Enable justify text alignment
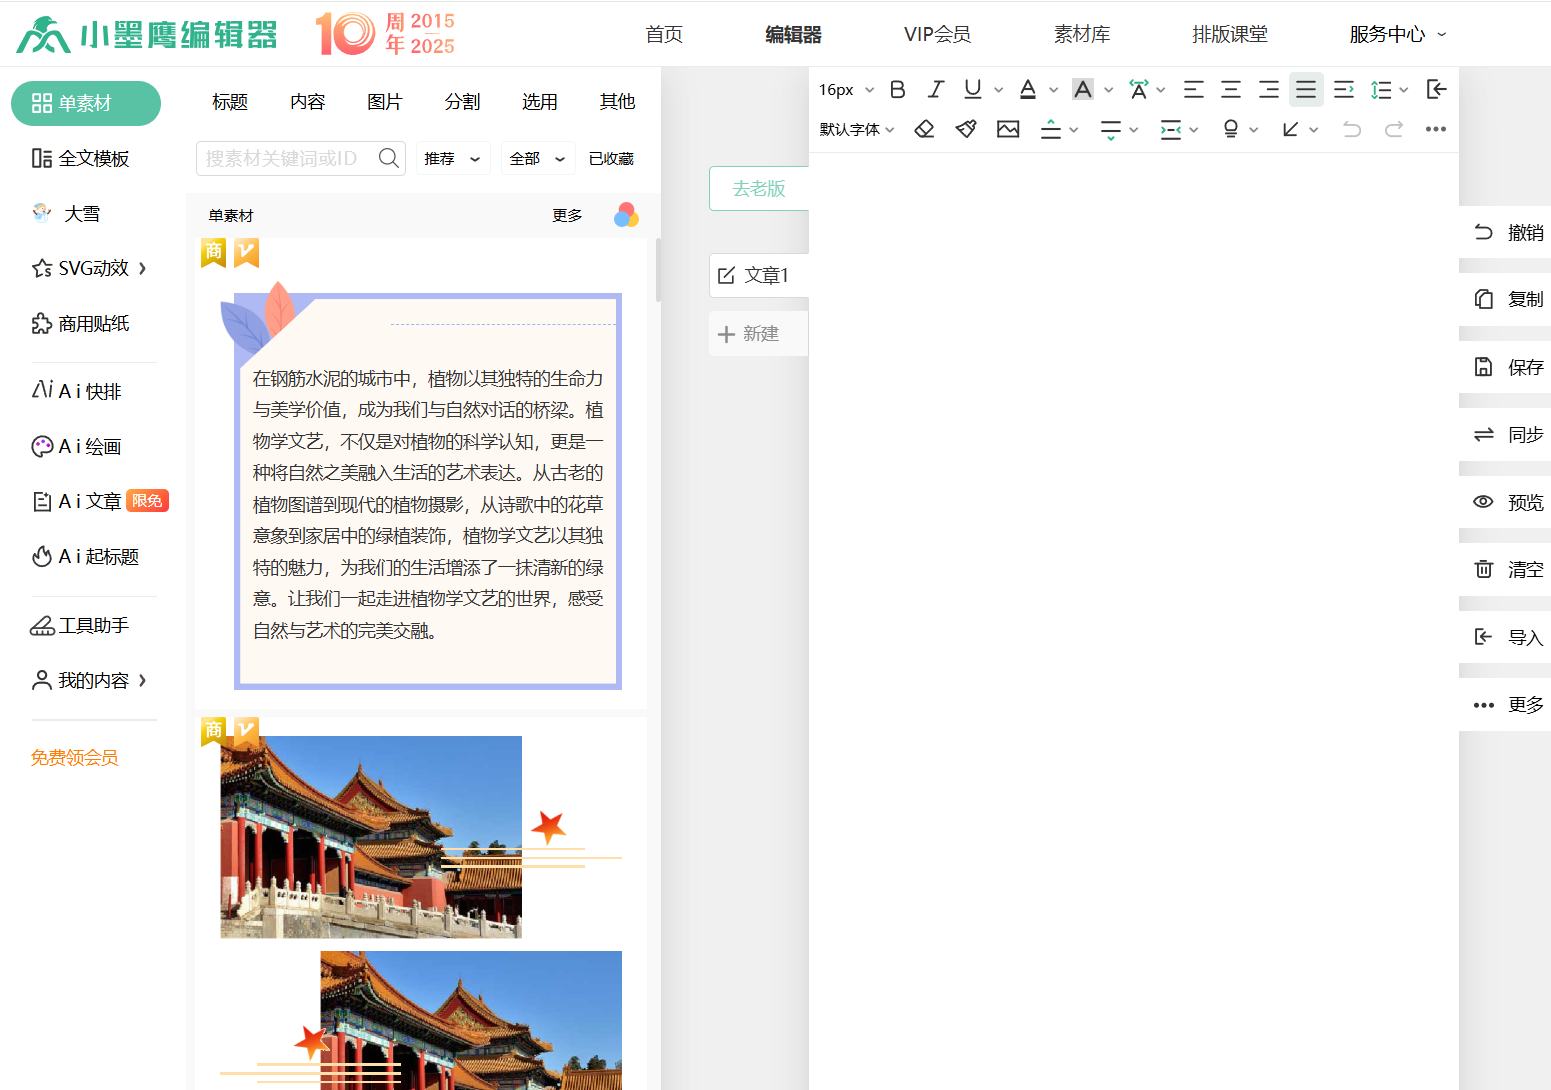Image resolution: width=1551 pixels, height=1090 pixels. 1306,90
